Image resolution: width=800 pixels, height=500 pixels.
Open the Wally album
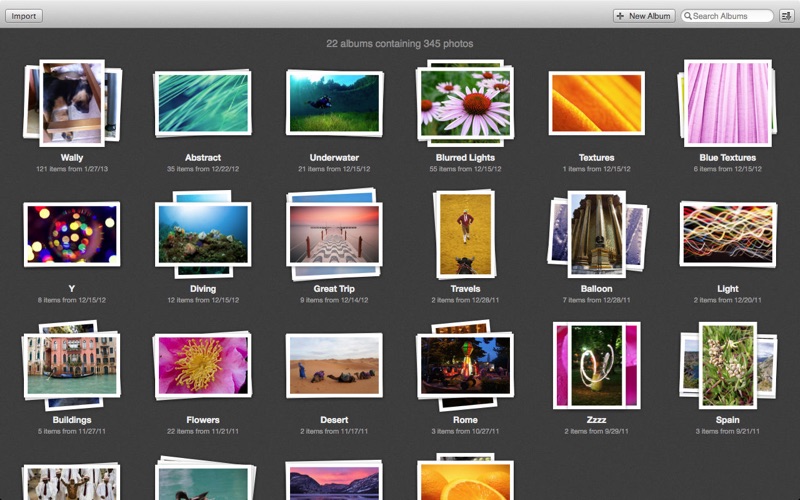72,104
